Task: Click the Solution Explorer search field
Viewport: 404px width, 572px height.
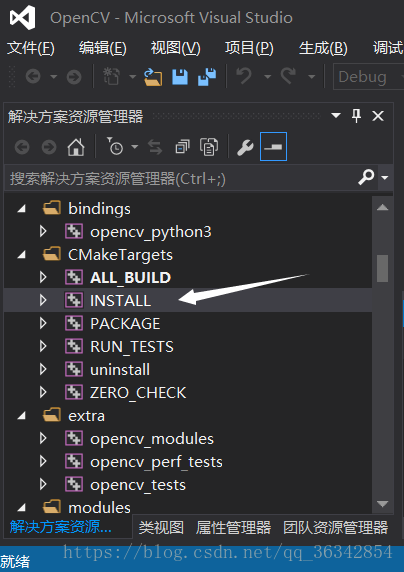Action: [x=181, y=178]
